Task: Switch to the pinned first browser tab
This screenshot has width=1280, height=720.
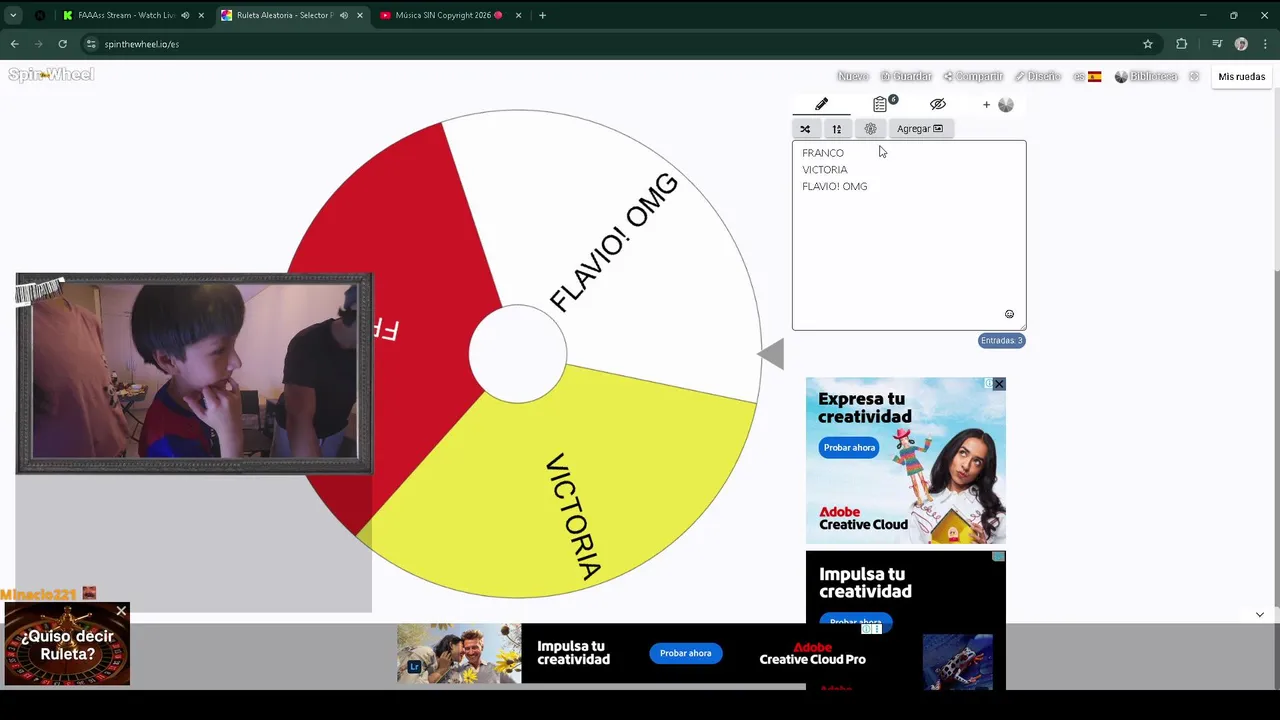Action: (40, 15)
